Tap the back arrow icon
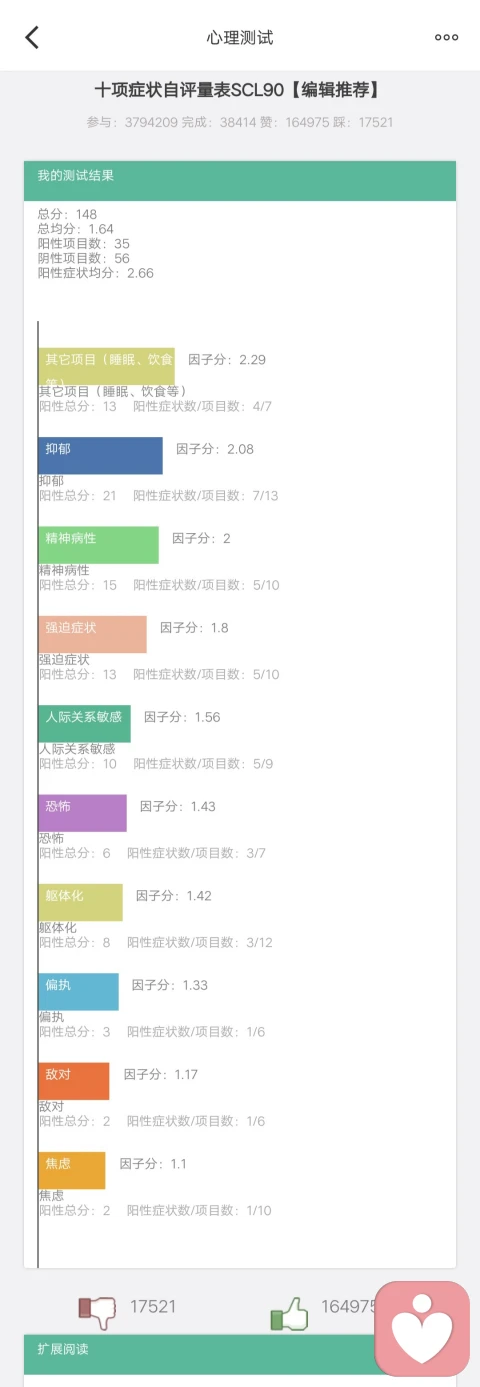 pyautogui.click(x=32, y=37)
